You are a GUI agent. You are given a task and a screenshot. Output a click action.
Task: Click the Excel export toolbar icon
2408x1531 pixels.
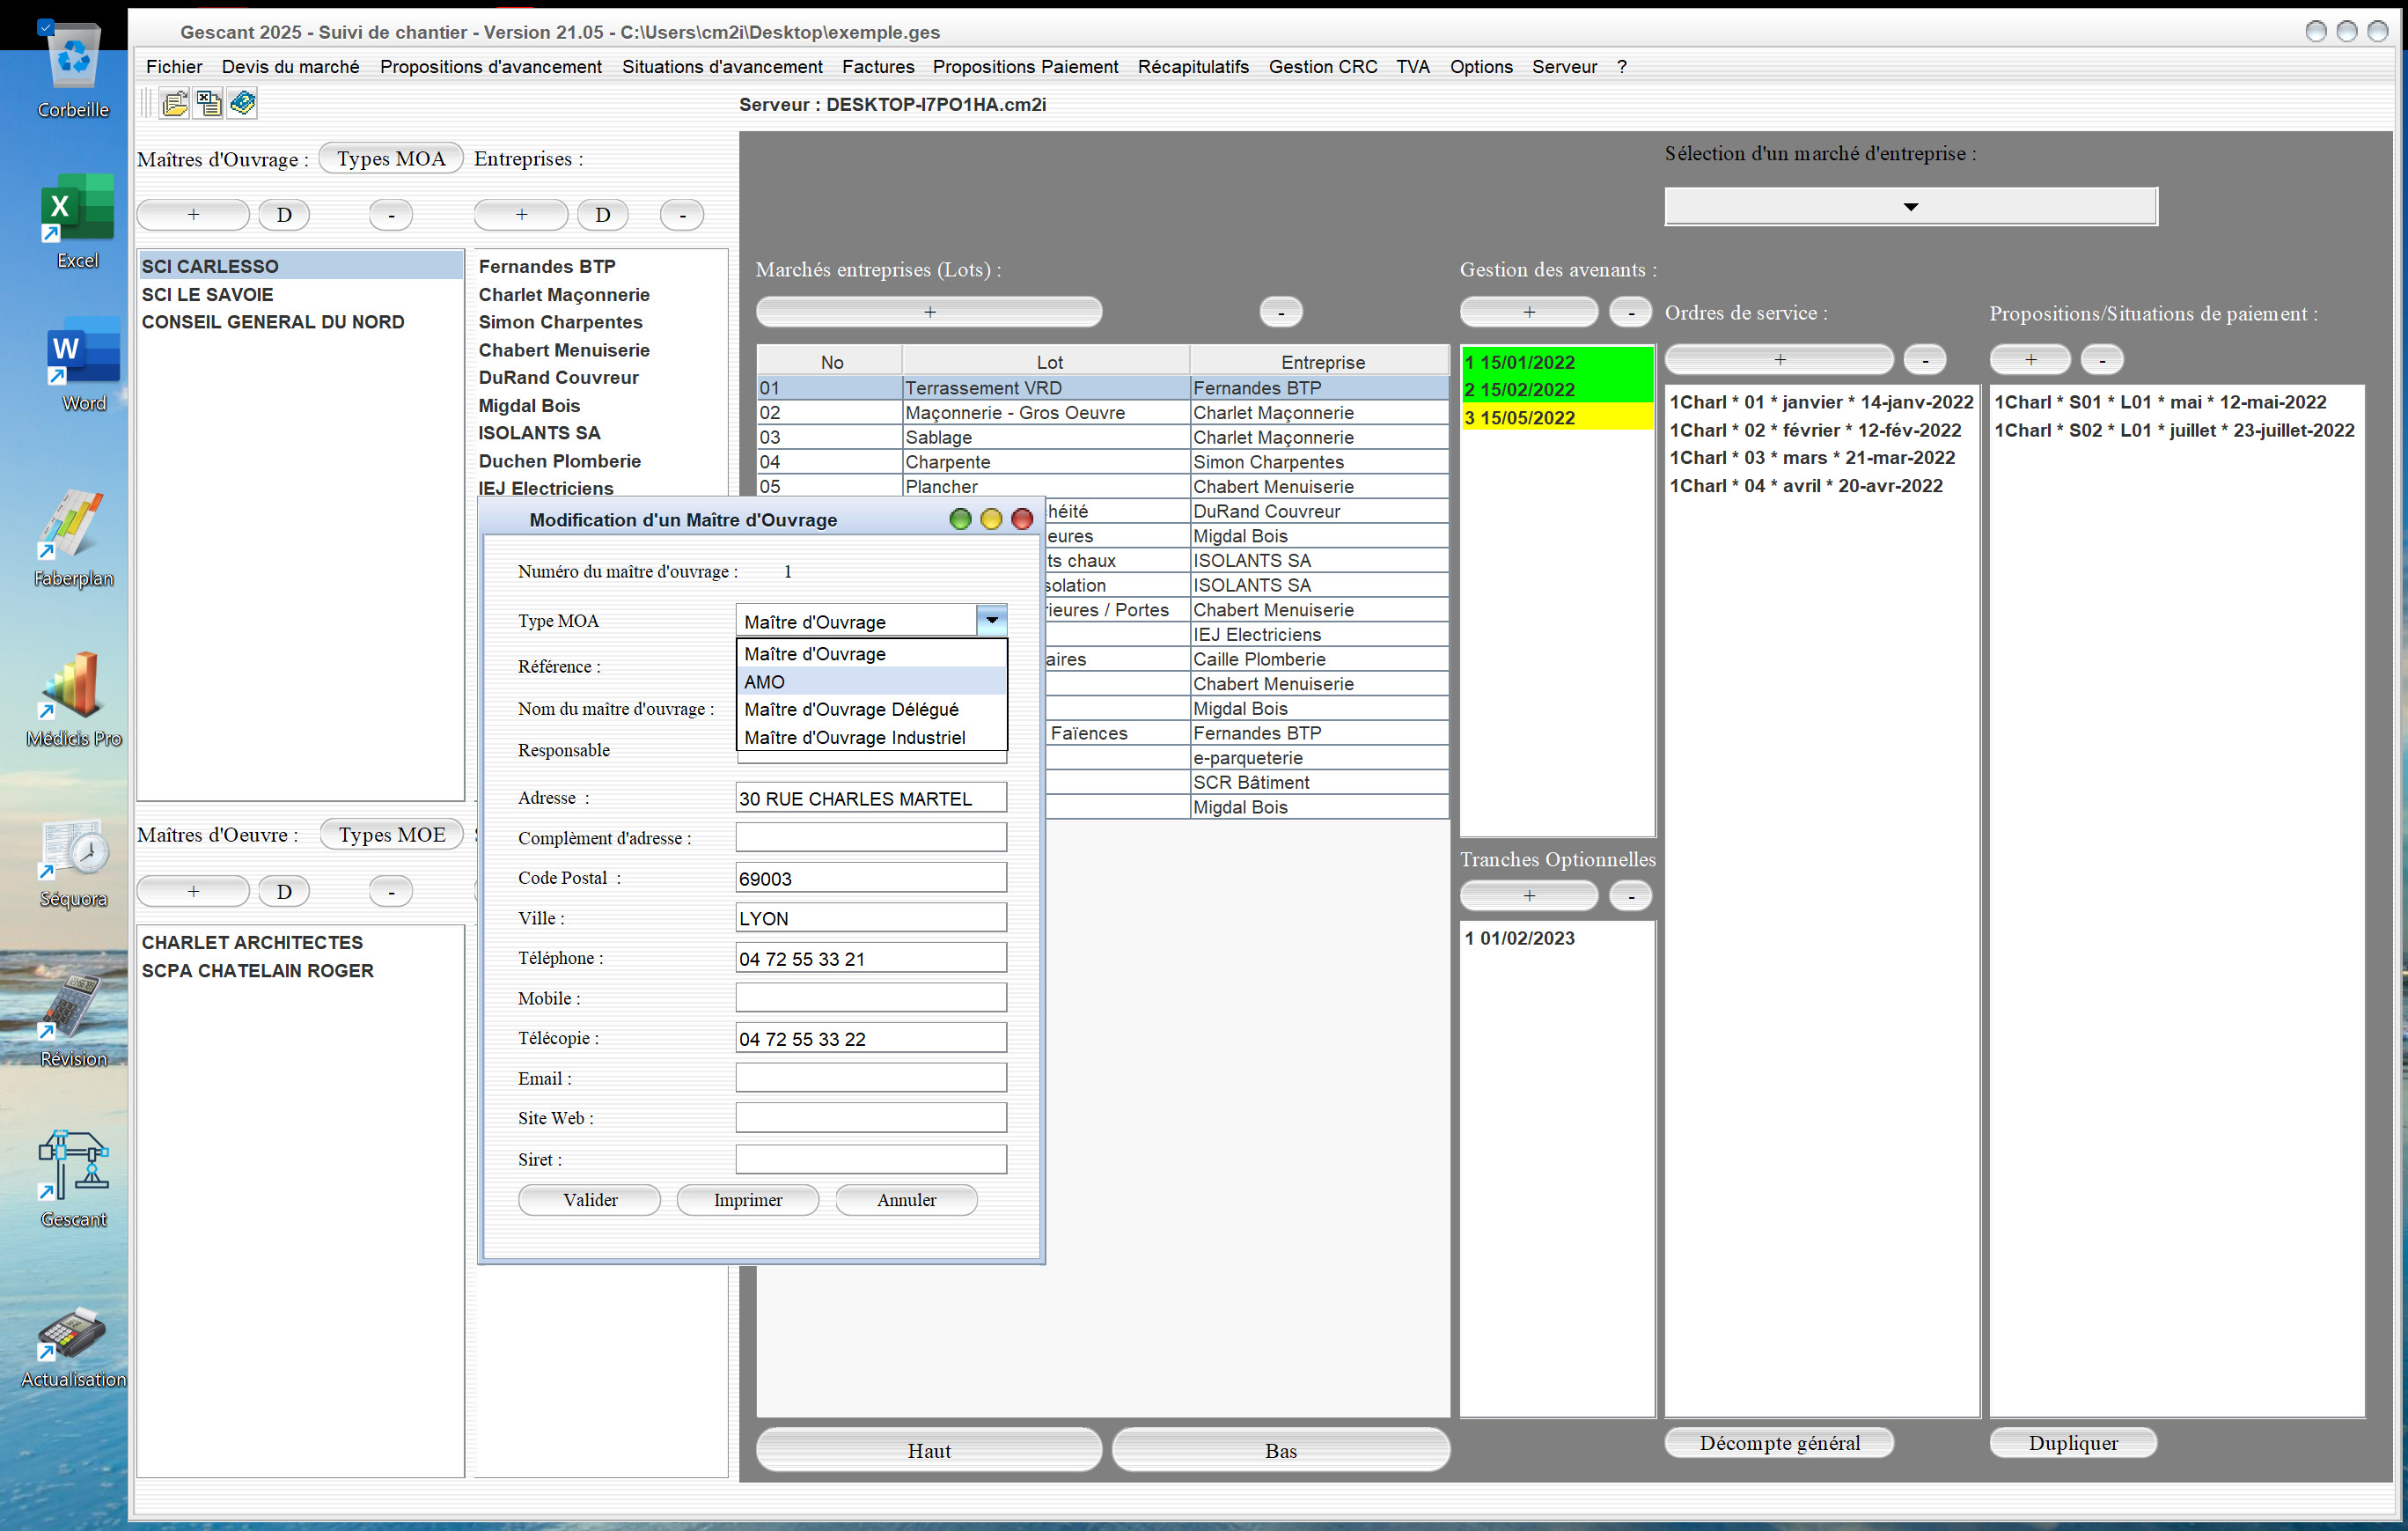click(x=209, y=103)
